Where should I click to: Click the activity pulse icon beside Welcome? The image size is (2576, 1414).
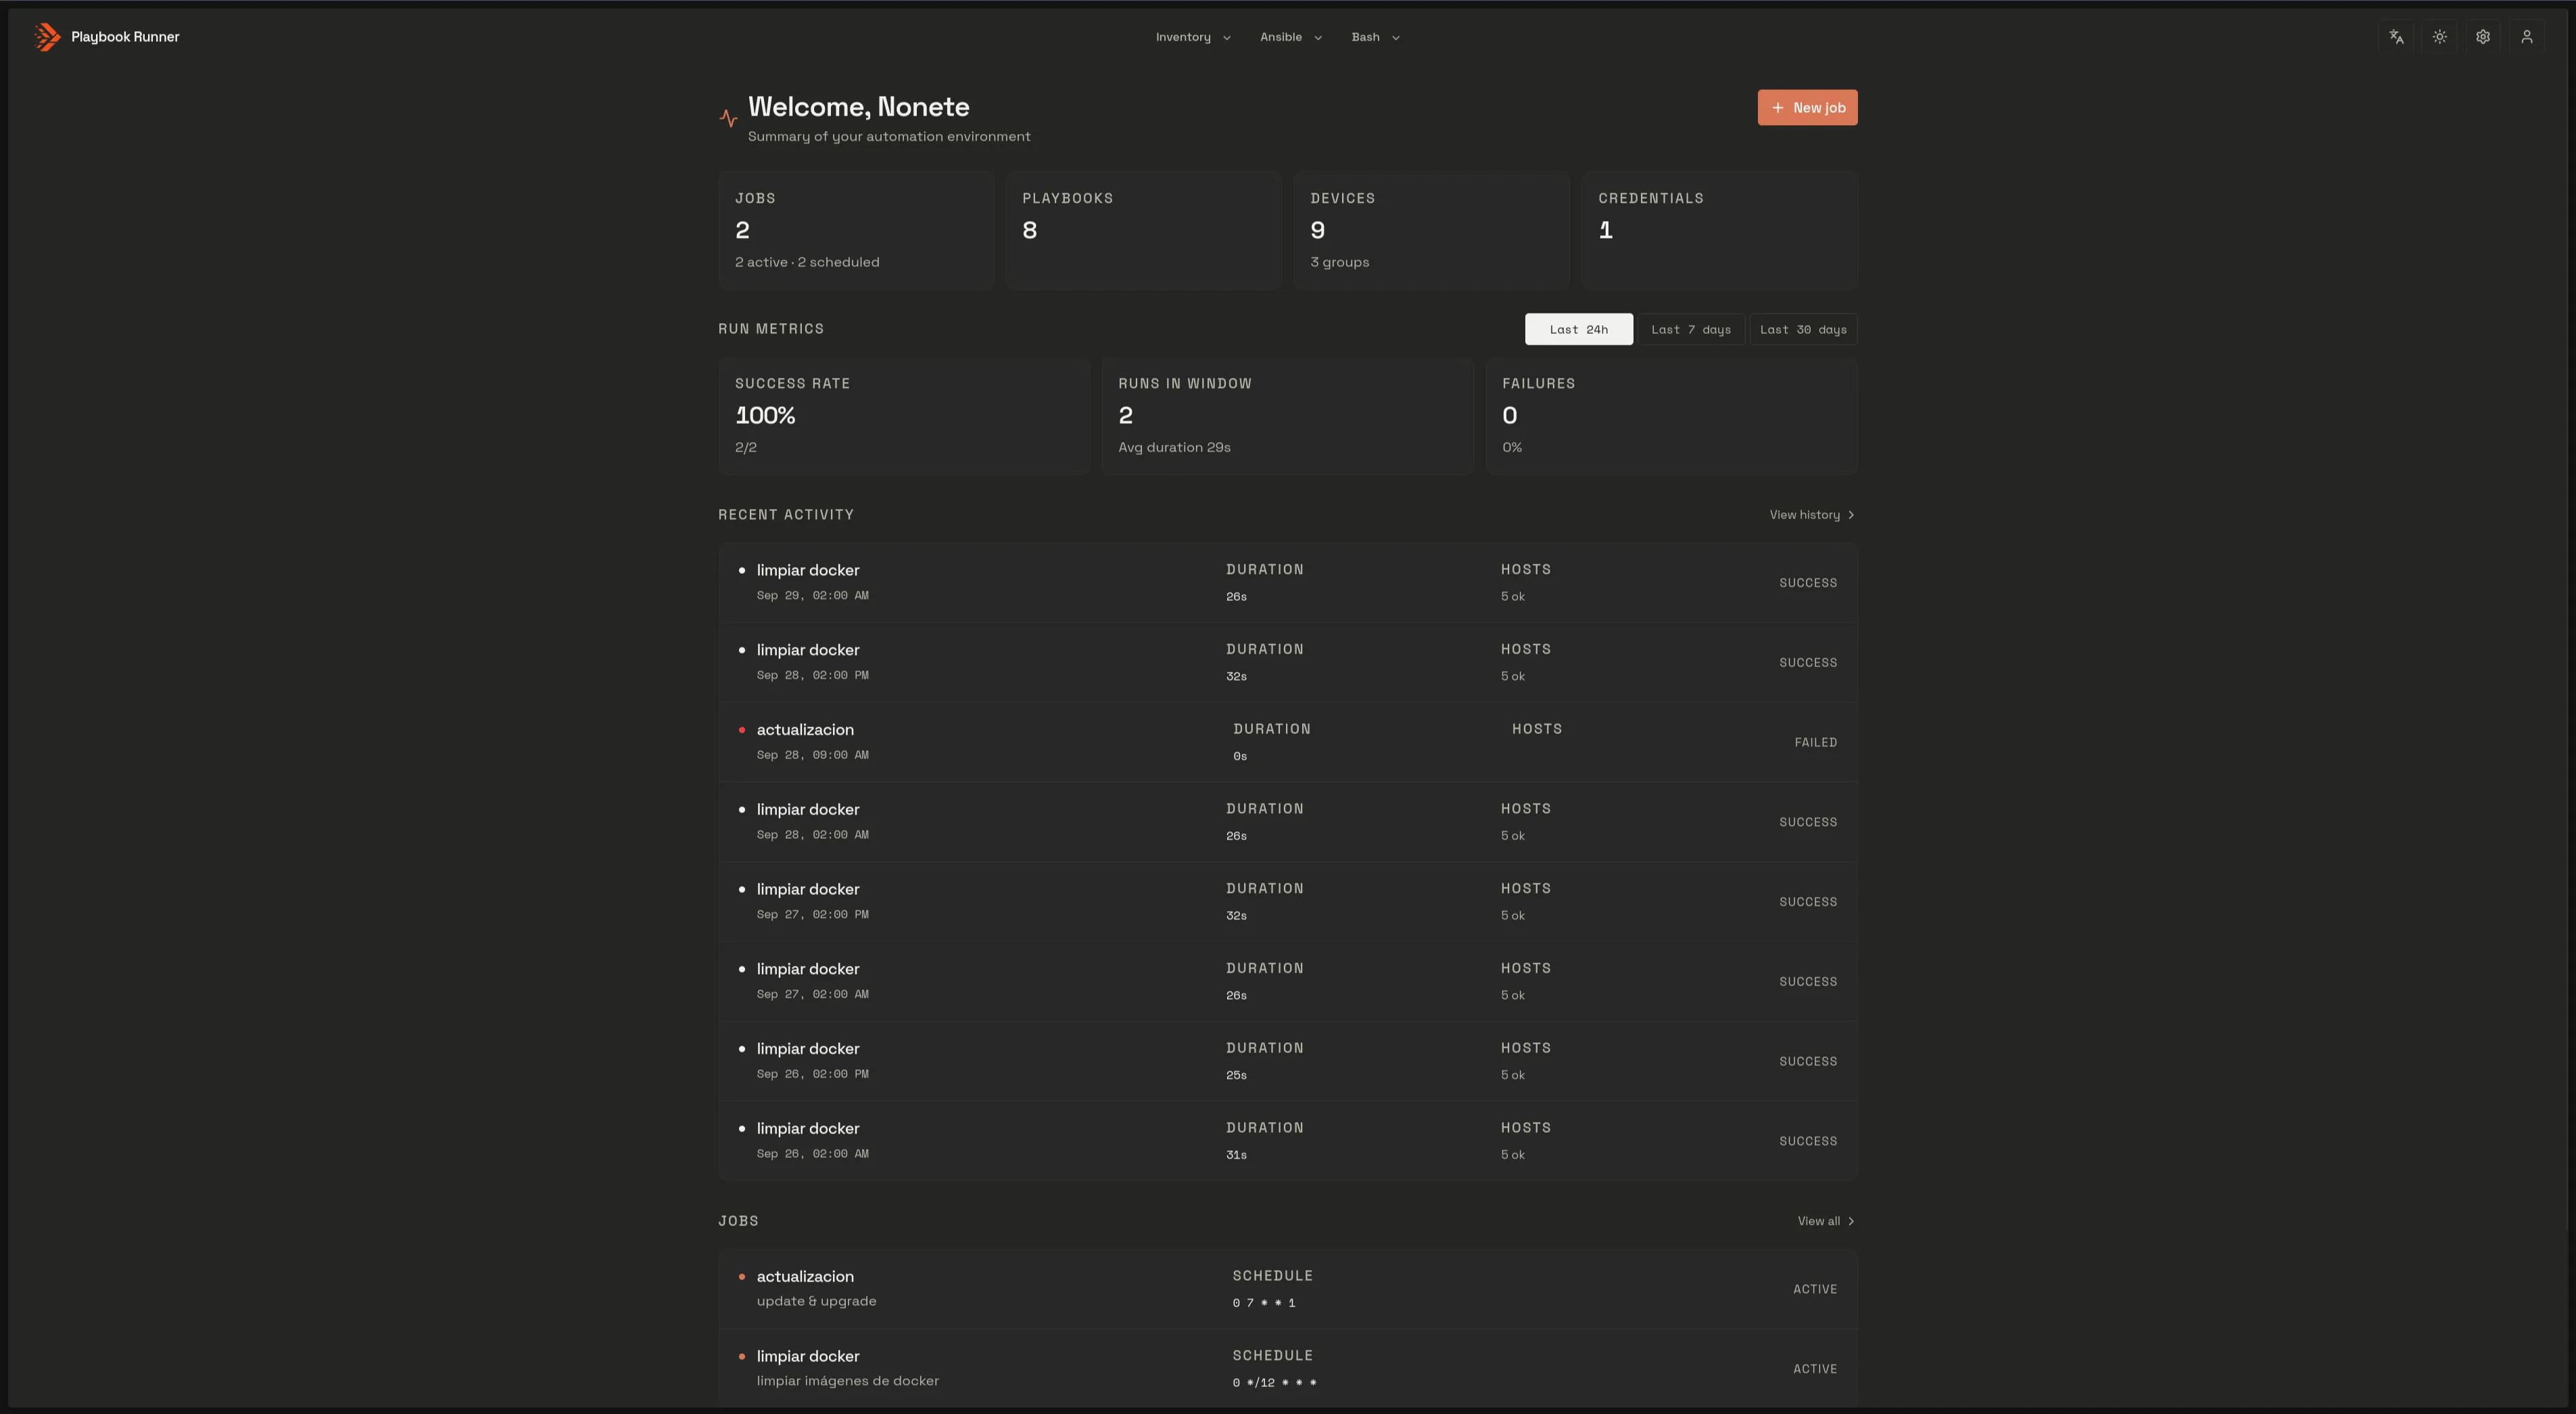click(x=729, y=118)
